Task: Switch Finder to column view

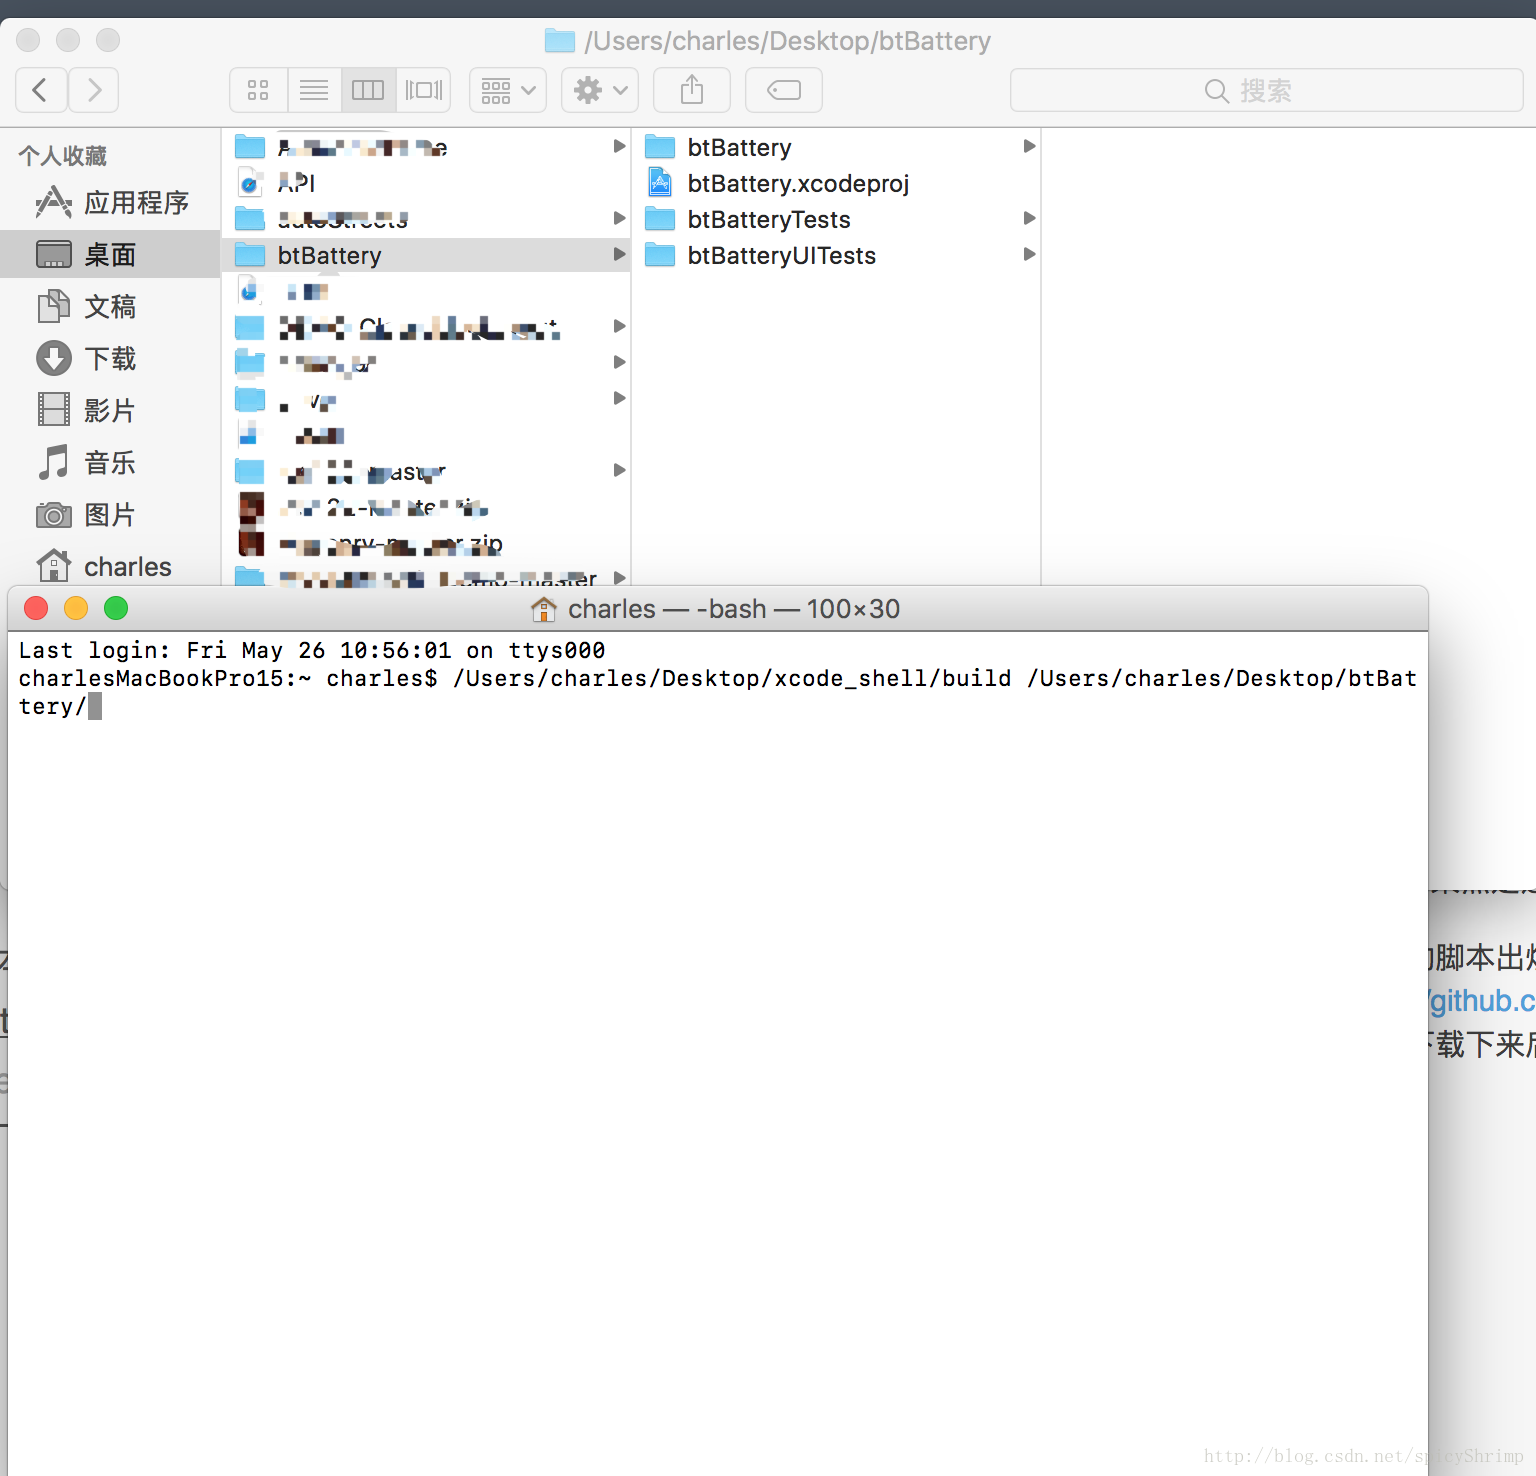Action: (368, 90)
